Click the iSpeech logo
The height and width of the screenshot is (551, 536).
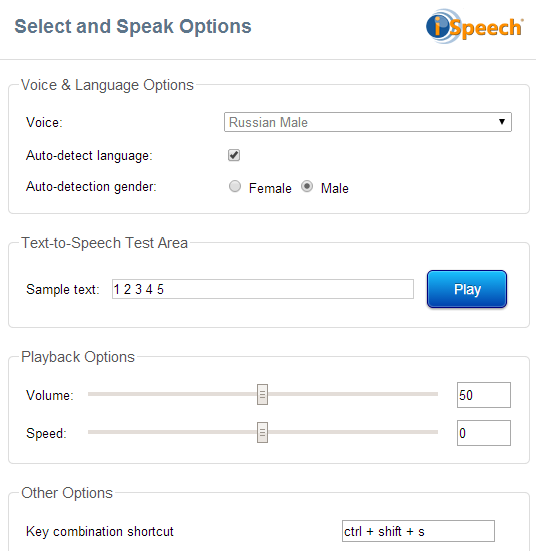pyautogui.click(x=474, y=26)
